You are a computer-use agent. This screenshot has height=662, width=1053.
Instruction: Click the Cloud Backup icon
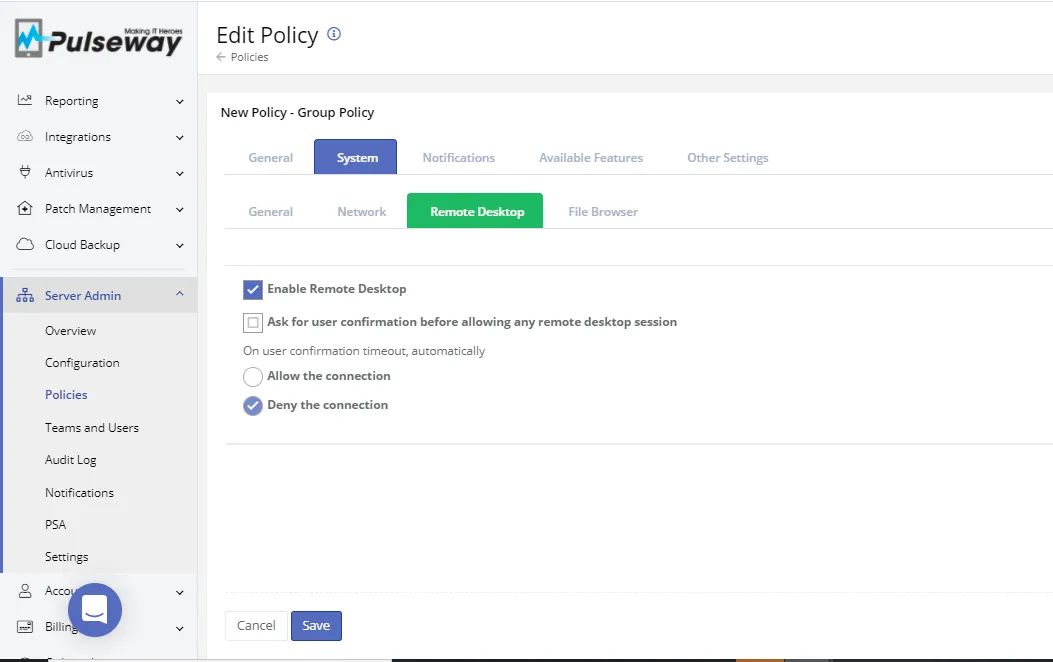tap(25, 245)
